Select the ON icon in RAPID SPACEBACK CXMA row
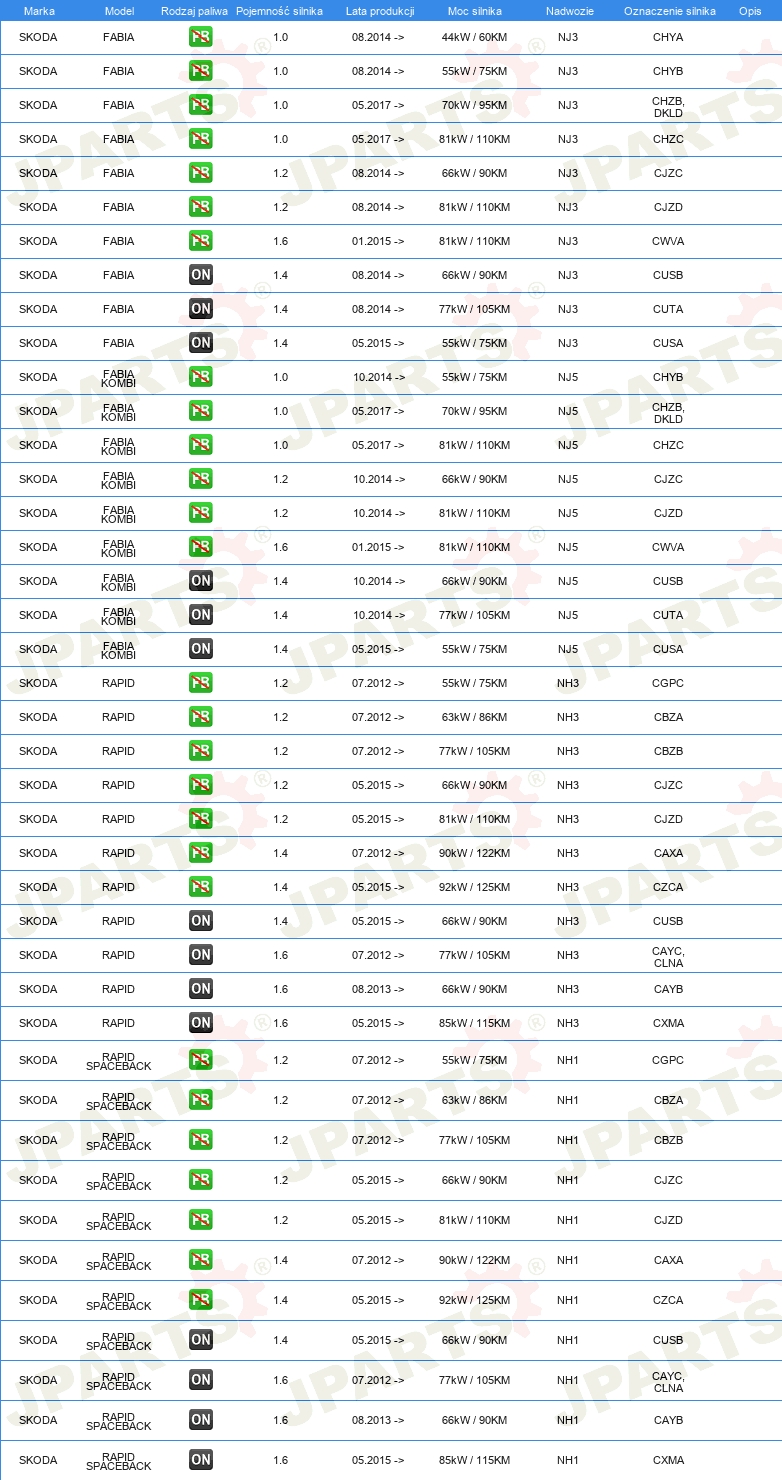This screenshot has width=782, height=1480. click(x=201, y=1460)
